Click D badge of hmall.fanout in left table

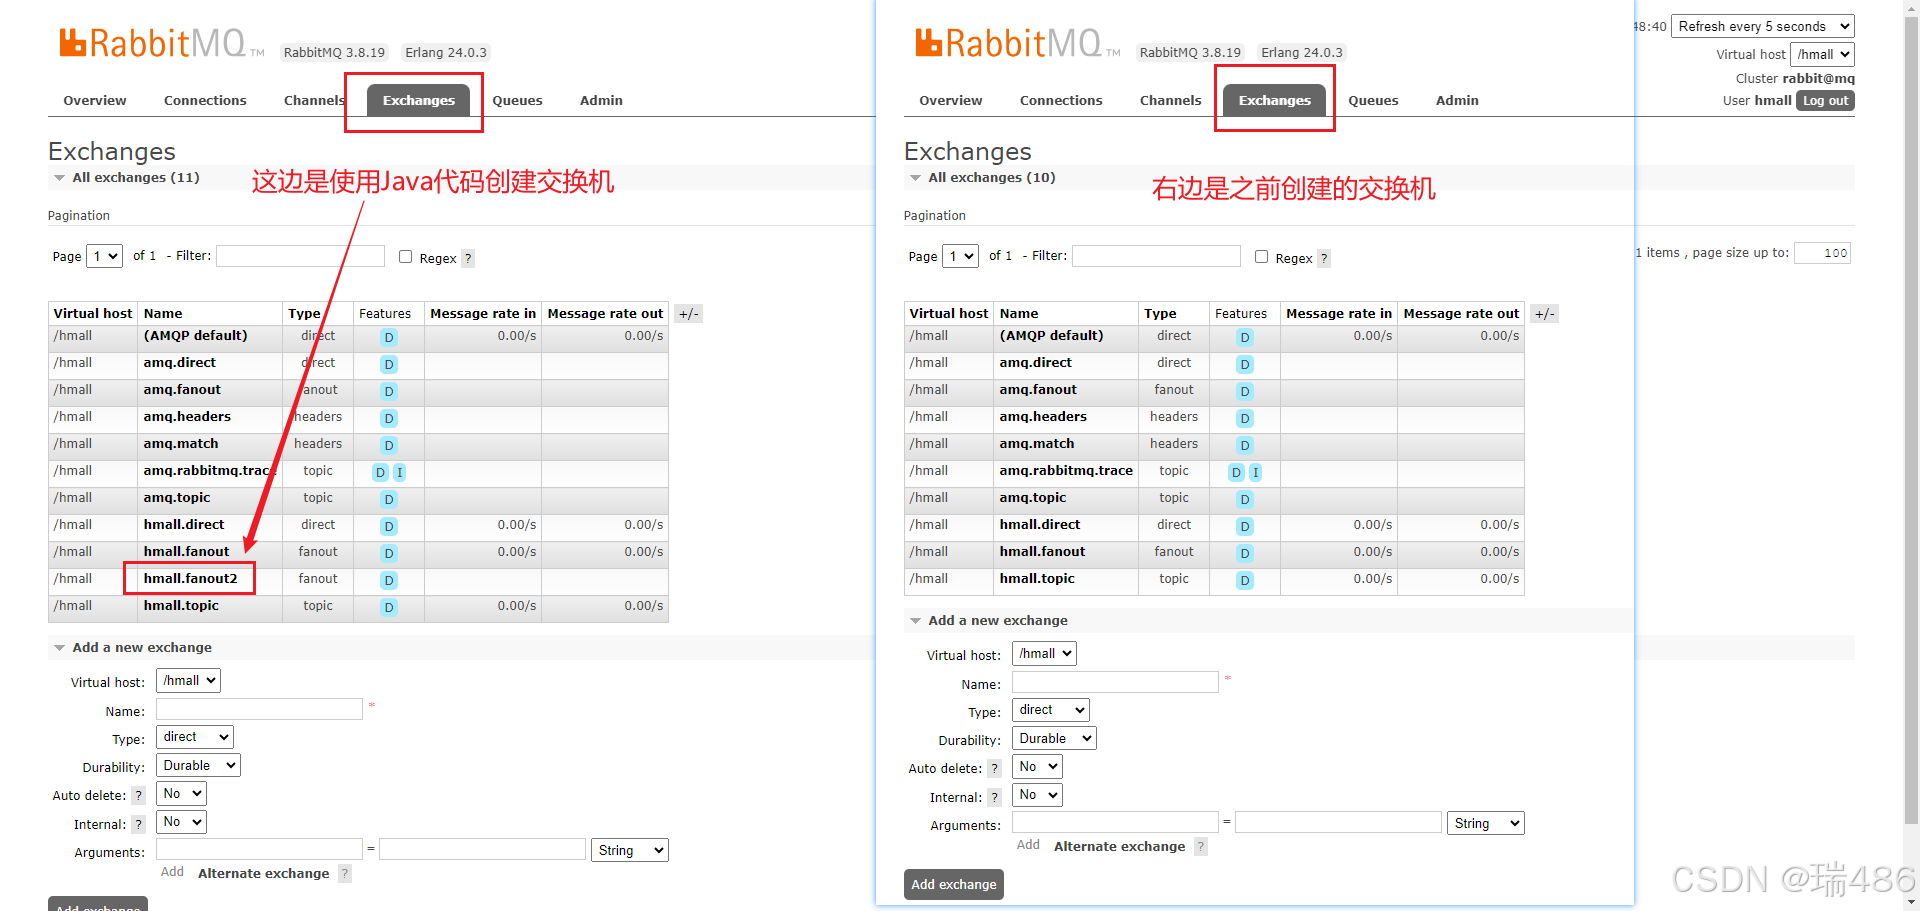389,553
